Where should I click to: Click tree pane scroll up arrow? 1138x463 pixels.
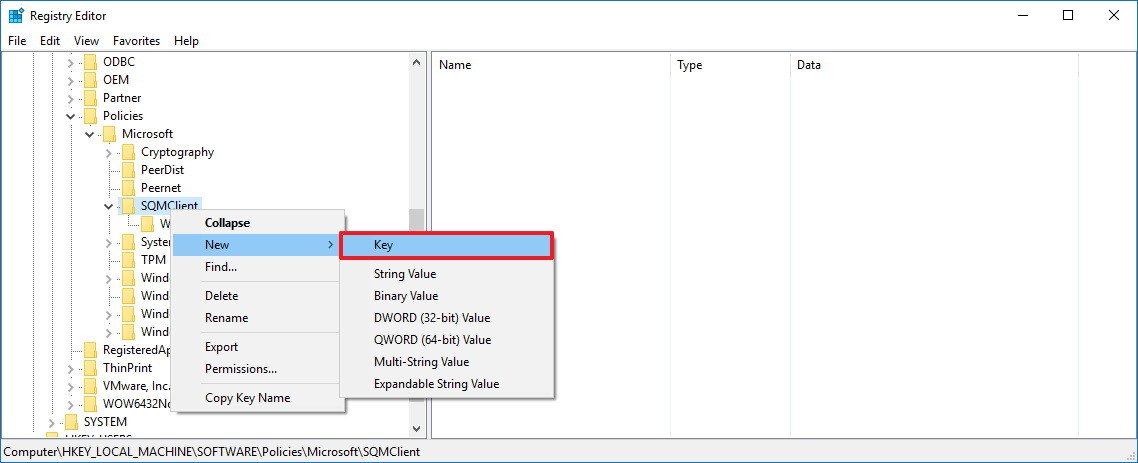[x=417, y=62]
